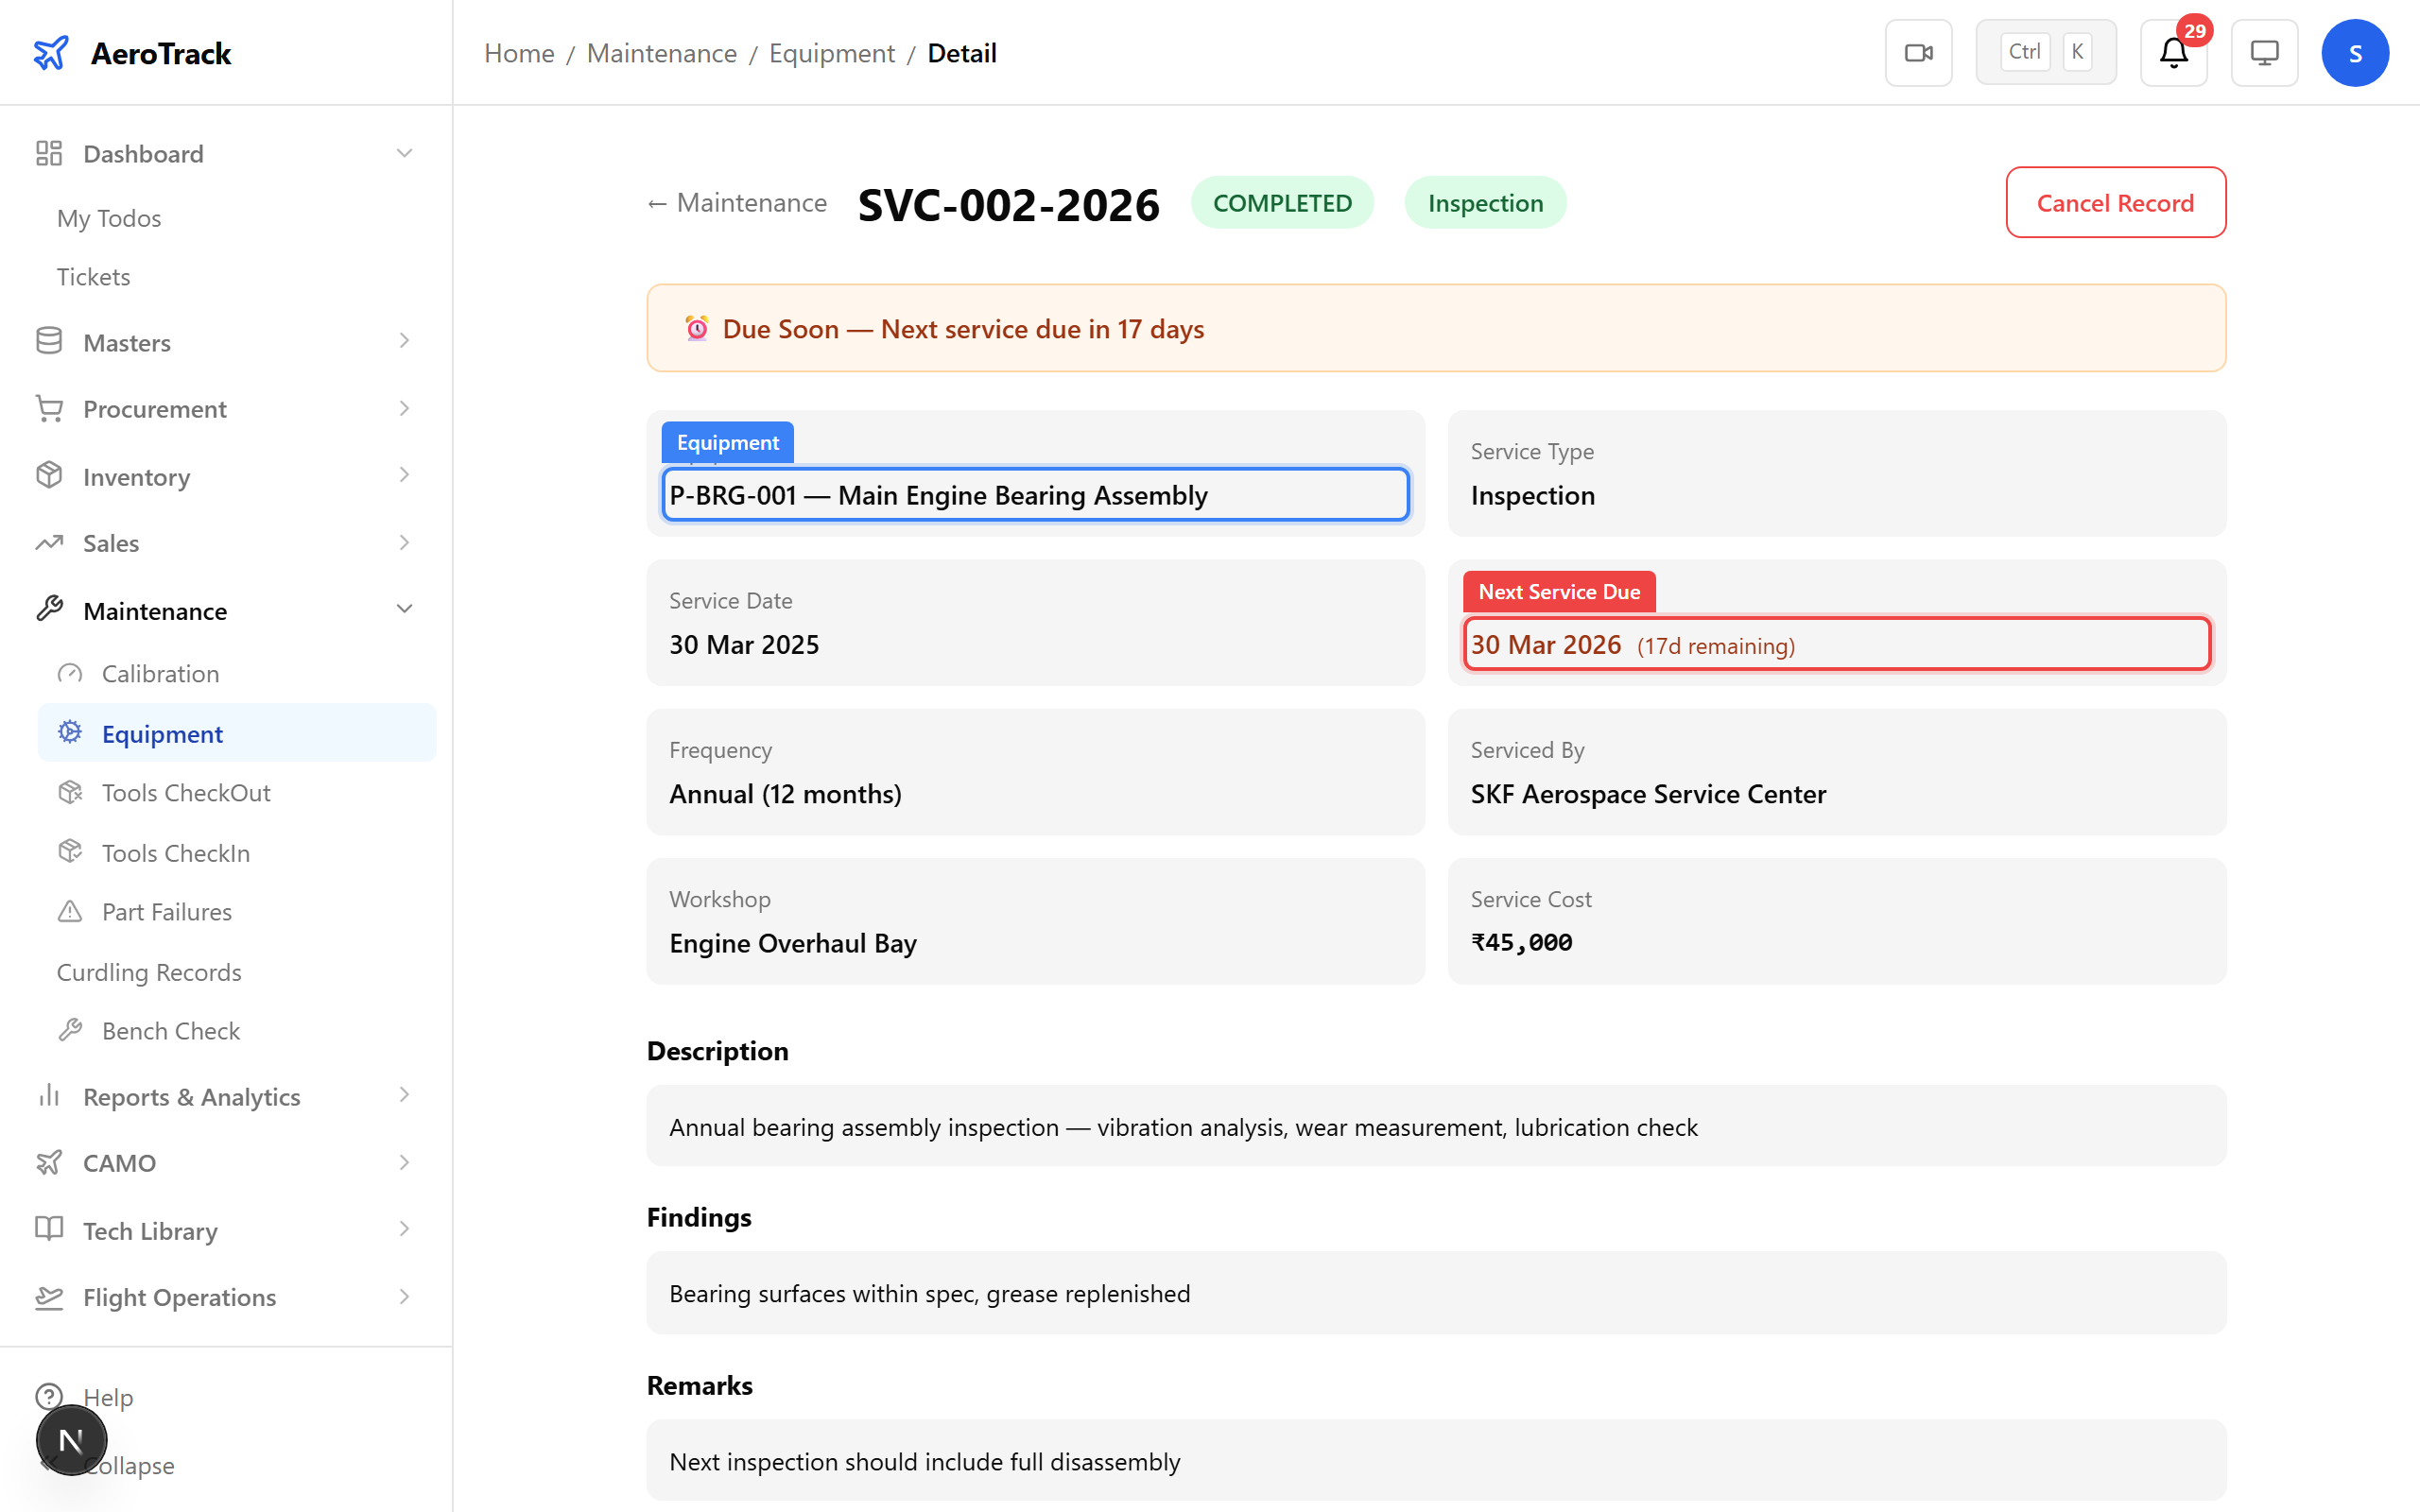The image size is (2420, 1512).
Task: Click the AeroTrack airplane logo
Action: pyautogui.click(x=51, y=53)
